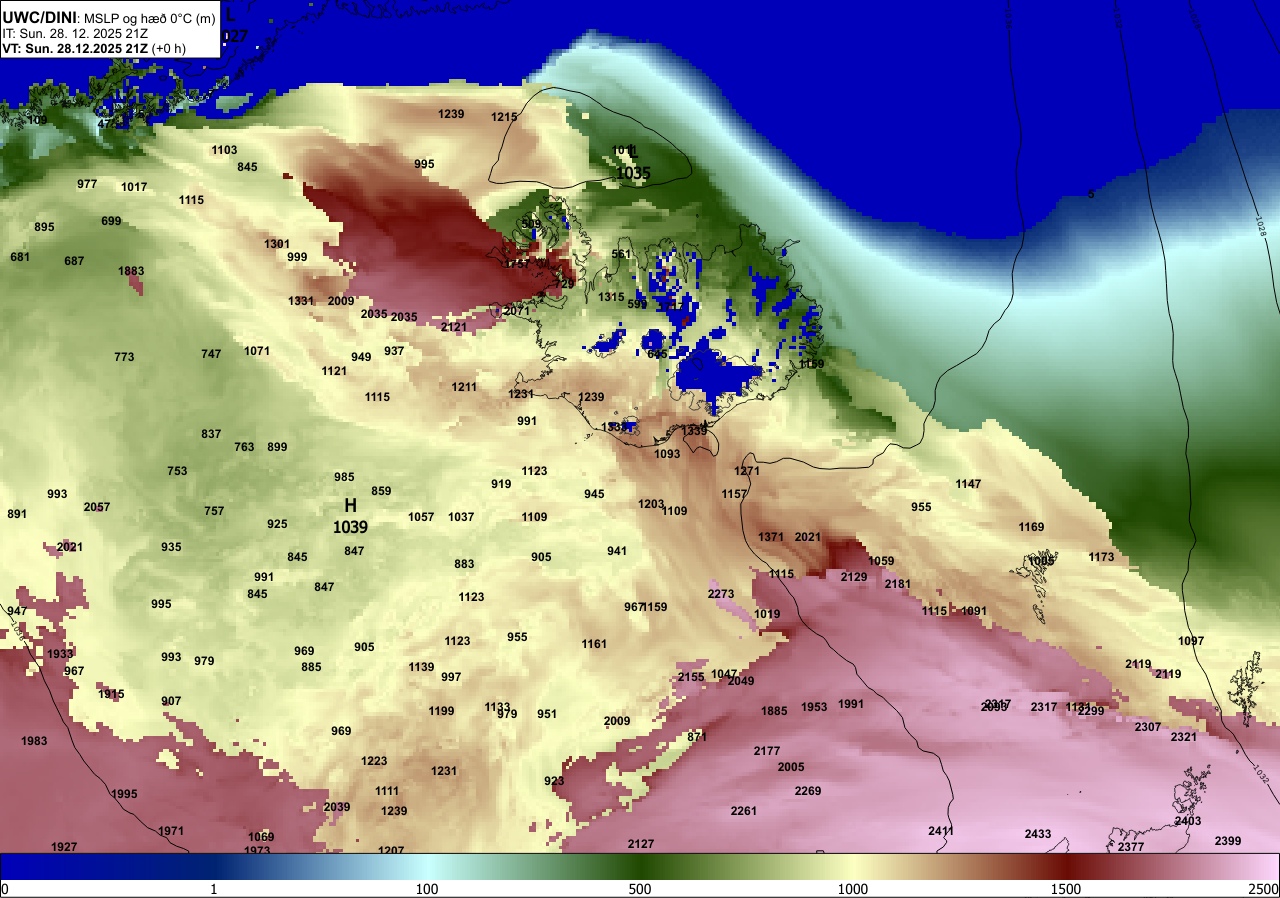Click the height value 1883
The height and width of the screenshot is (898, 1280).
point(131,271)
